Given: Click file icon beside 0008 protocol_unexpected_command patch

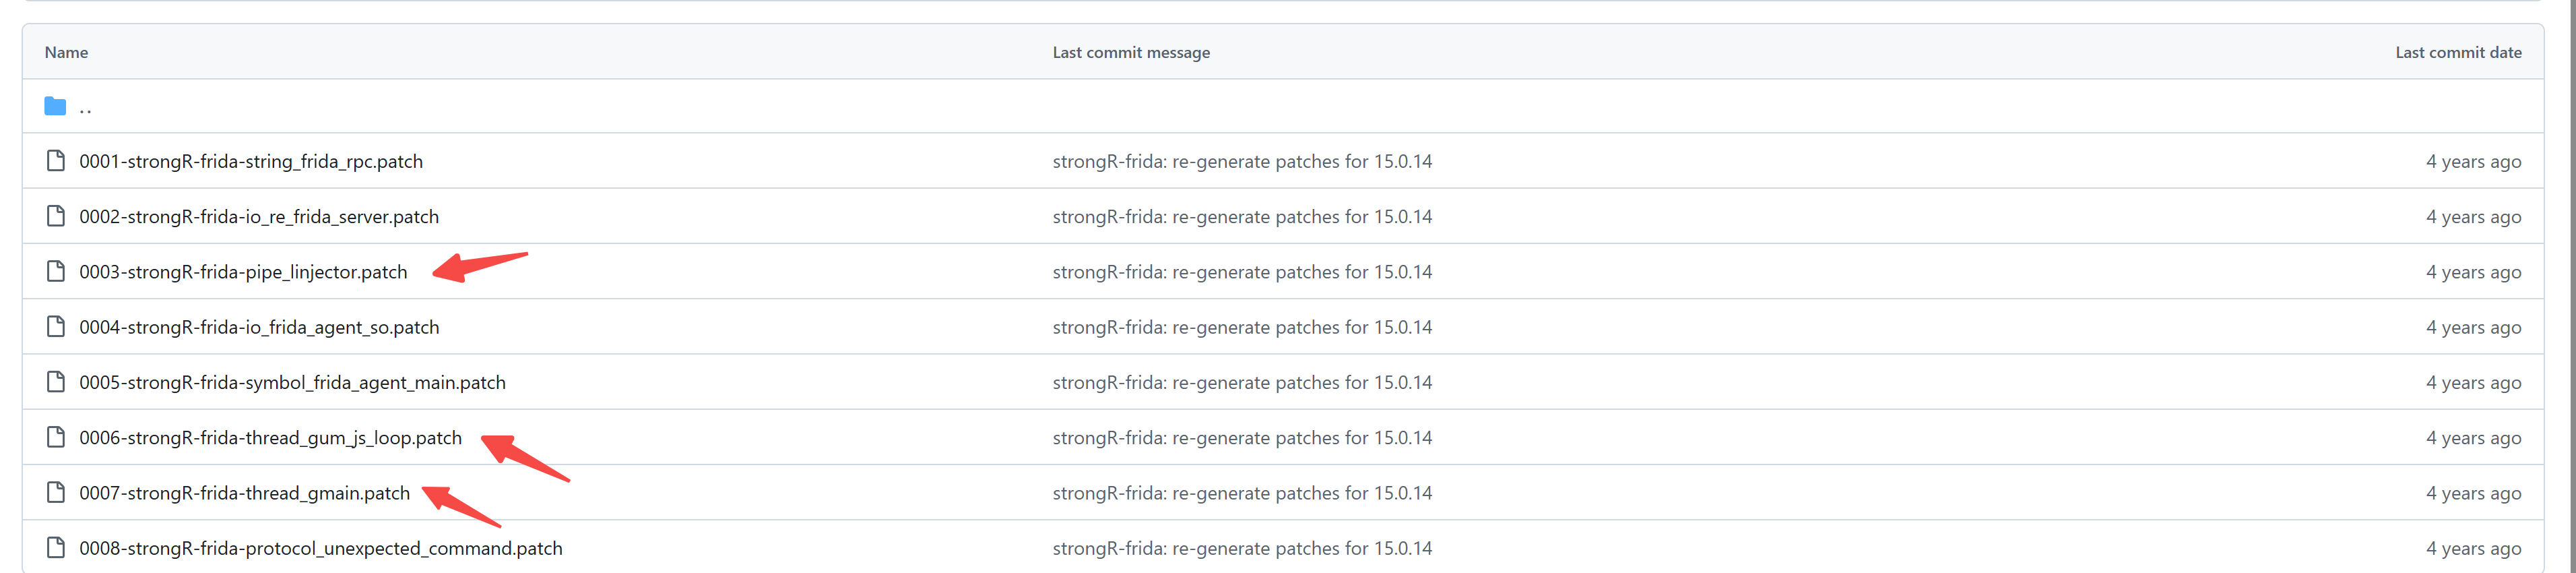Looking at the screenshot, I should pyautogui.click(x=56, y=547).
